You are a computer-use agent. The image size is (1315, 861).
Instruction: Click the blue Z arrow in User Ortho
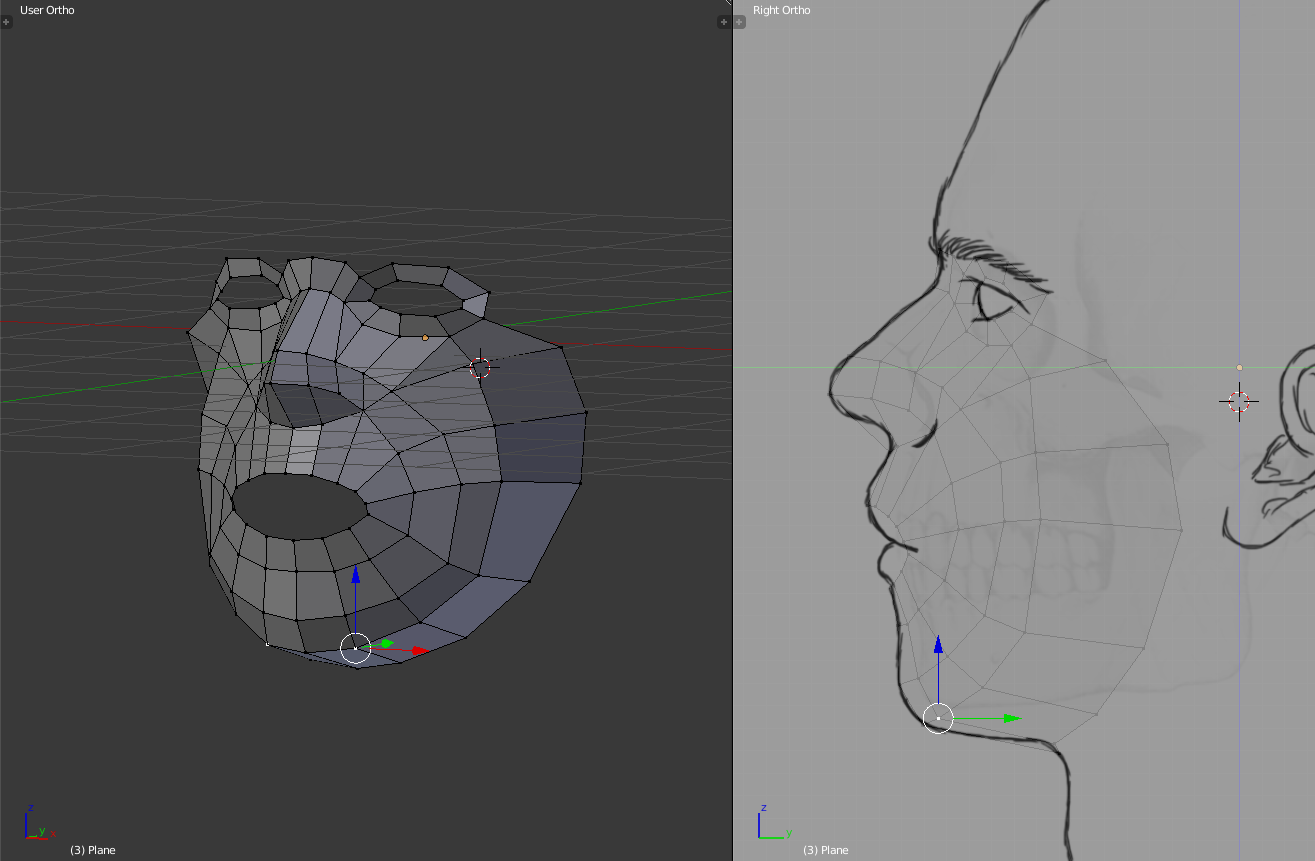355,578
